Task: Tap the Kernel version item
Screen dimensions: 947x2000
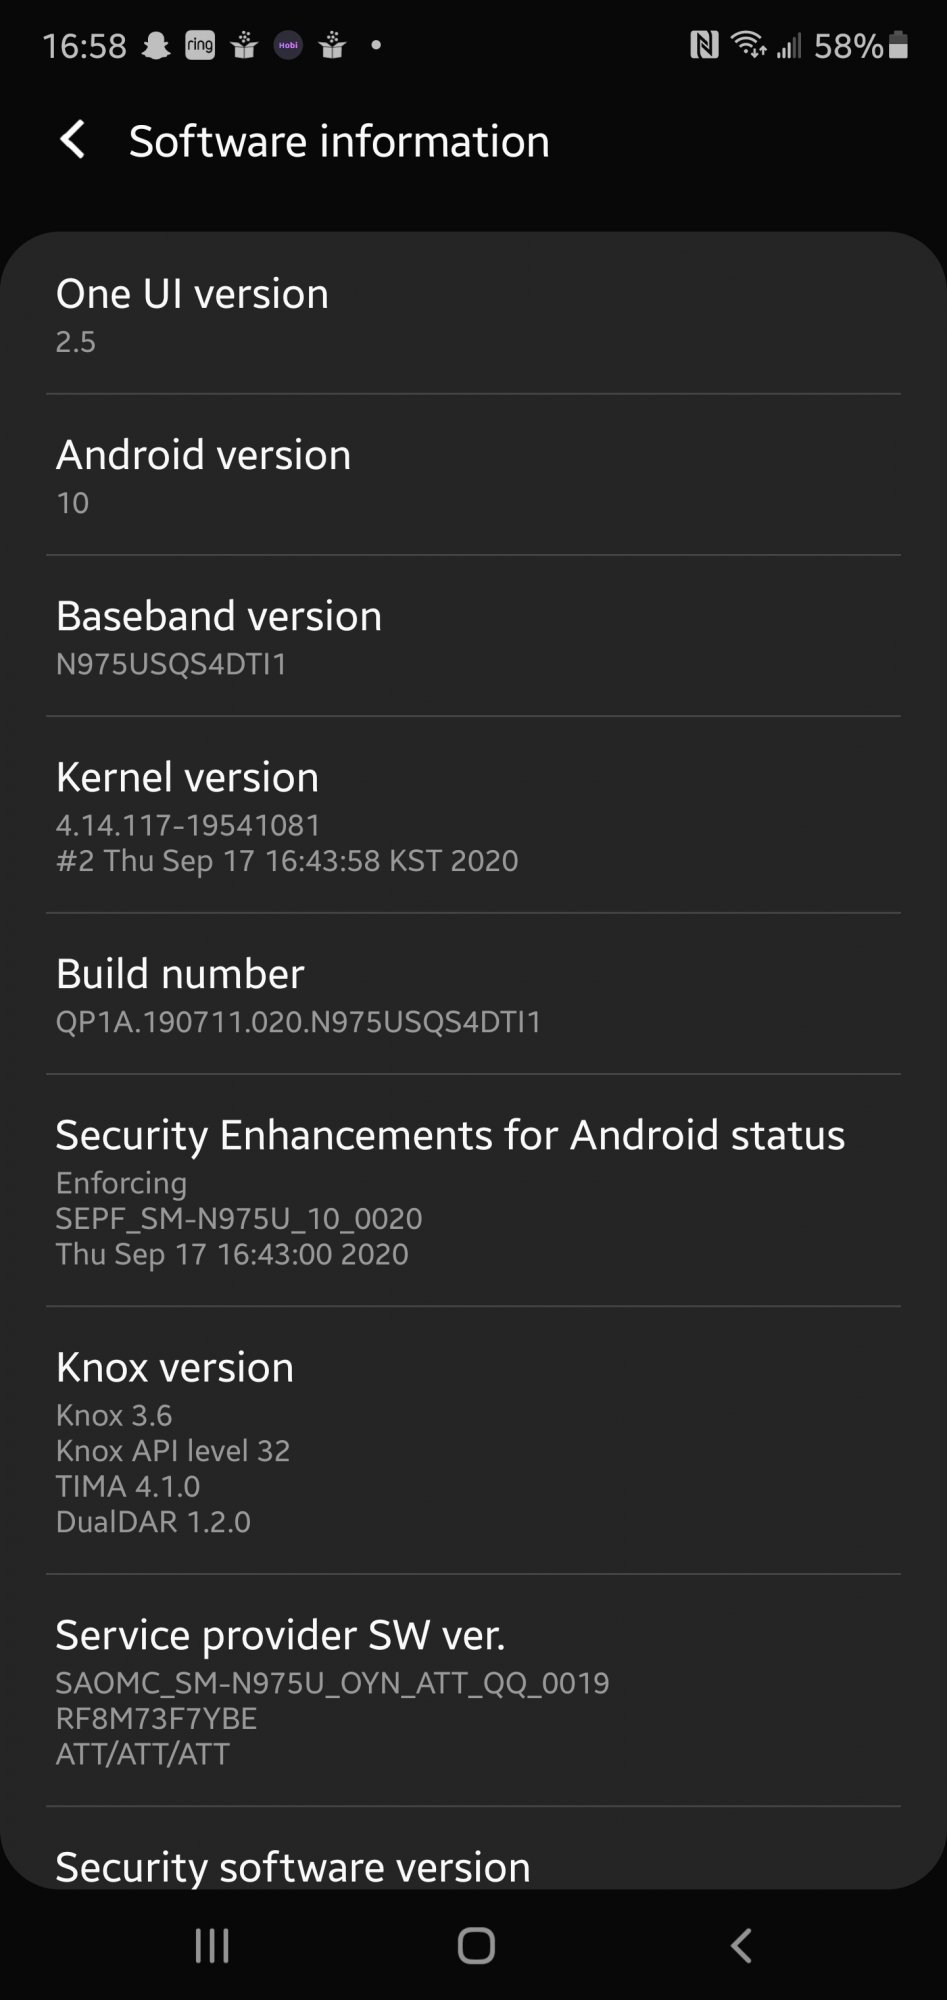Action: (x=473, y=815)
